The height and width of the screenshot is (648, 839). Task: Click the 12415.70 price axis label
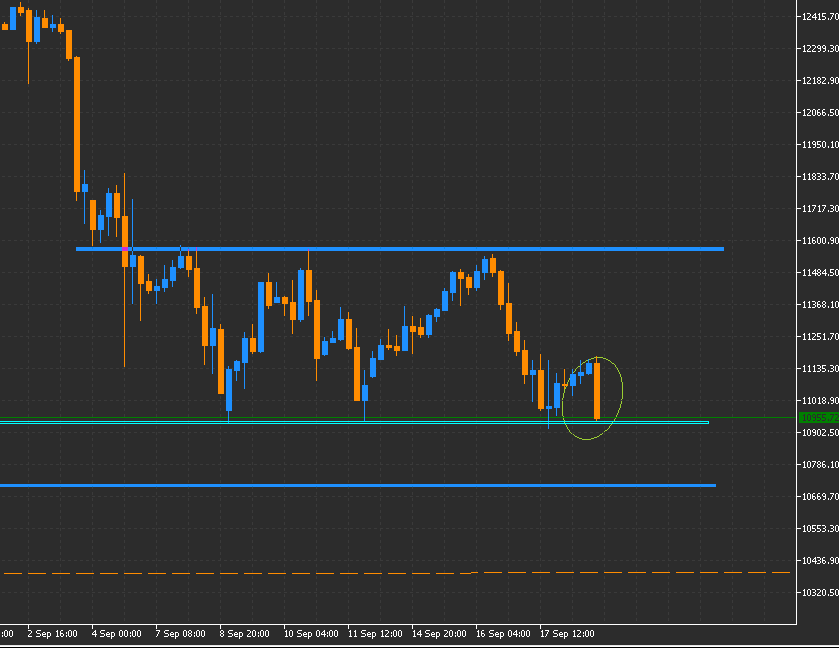(820, 17)
